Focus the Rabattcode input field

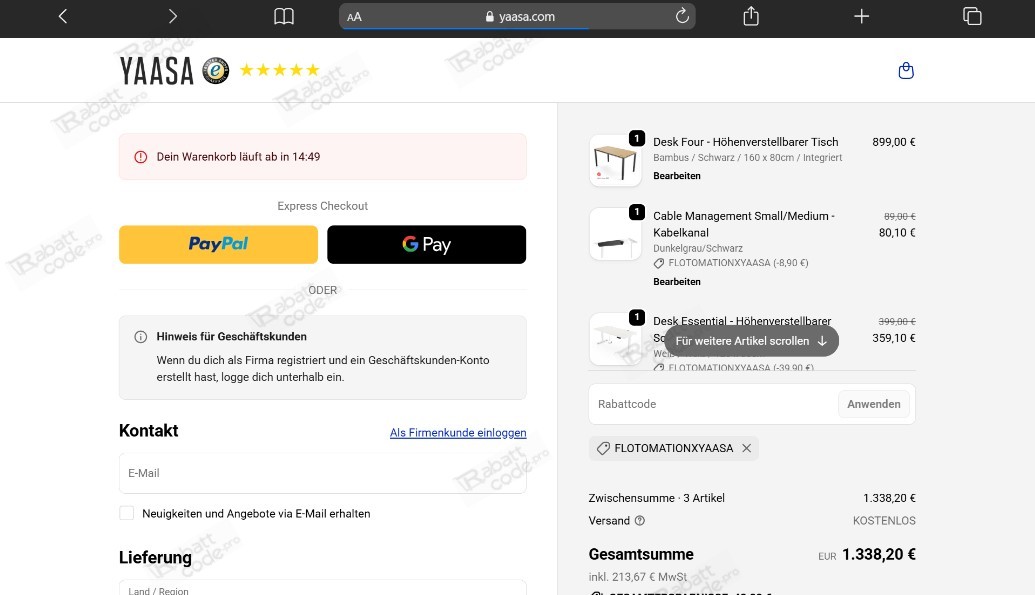pyautogui.click(x=713, y=404)
